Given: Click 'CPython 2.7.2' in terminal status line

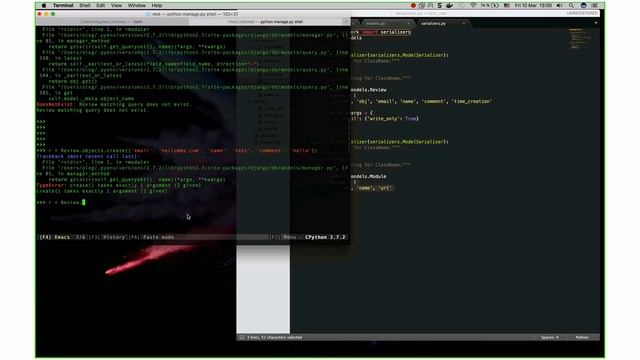Looking at the screenshot, I should click(x=325, y=237).
